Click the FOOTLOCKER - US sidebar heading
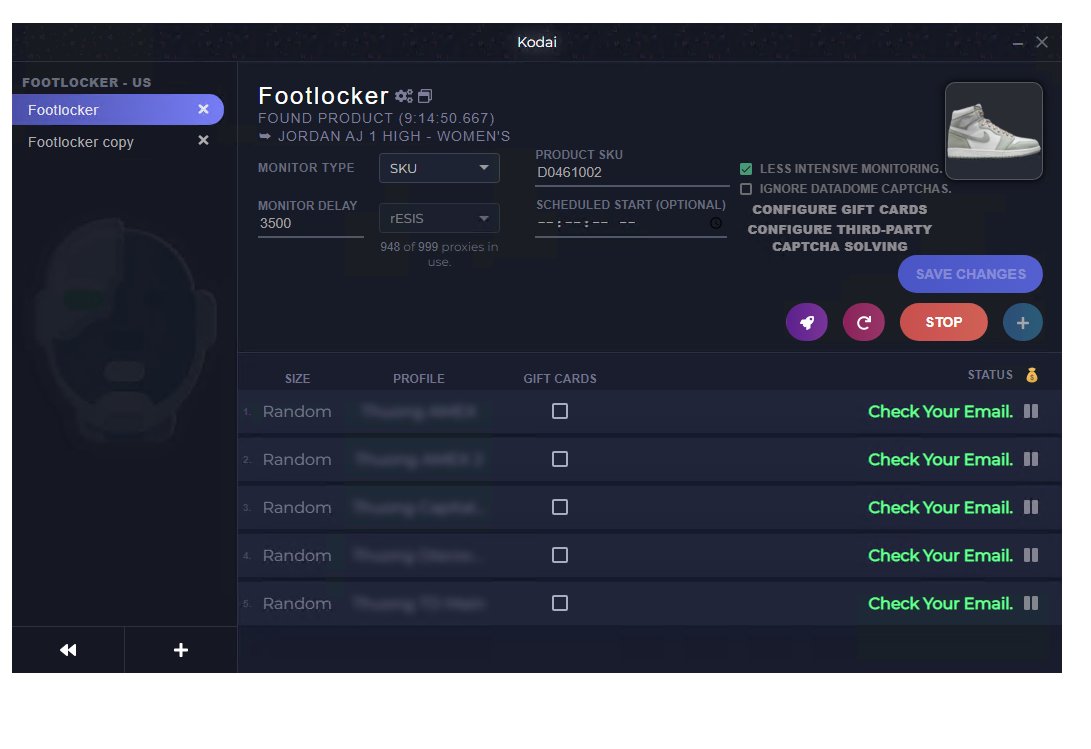The image size is (1091, 749). [x=86, y=82]
